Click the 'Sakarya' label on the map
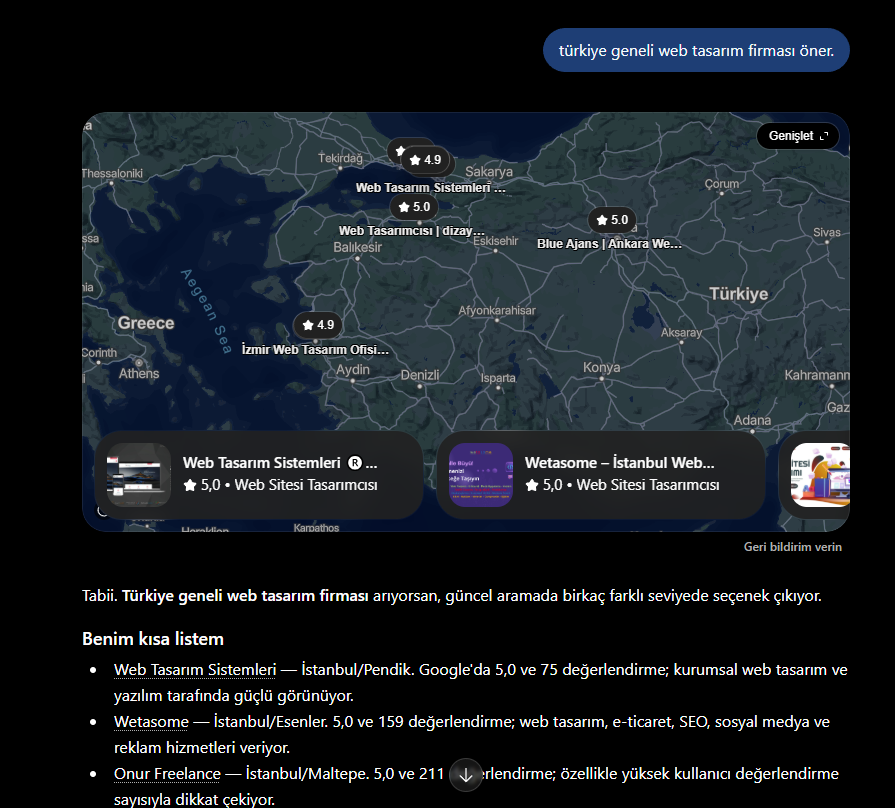Image resolution: width=895 pixels, height=808 pixels. pos(489,171)
